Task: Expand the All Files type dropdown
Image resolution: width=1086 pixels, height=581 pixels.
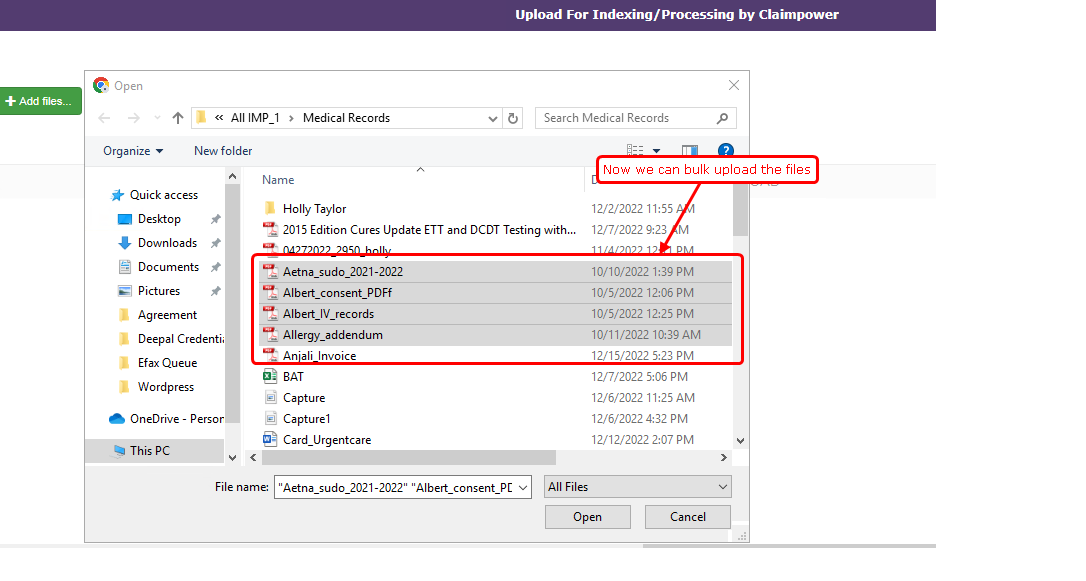Action: pos(637,487)
